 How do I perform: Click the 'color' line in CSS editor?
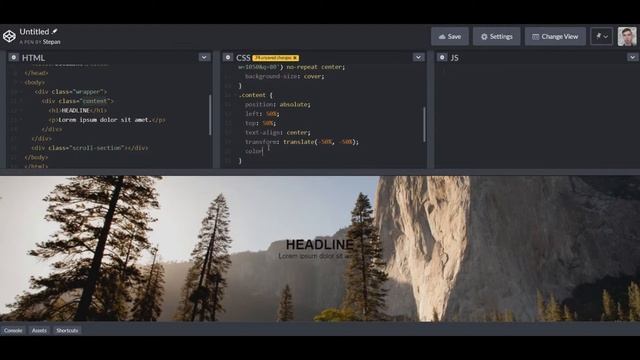pos(253,151)
